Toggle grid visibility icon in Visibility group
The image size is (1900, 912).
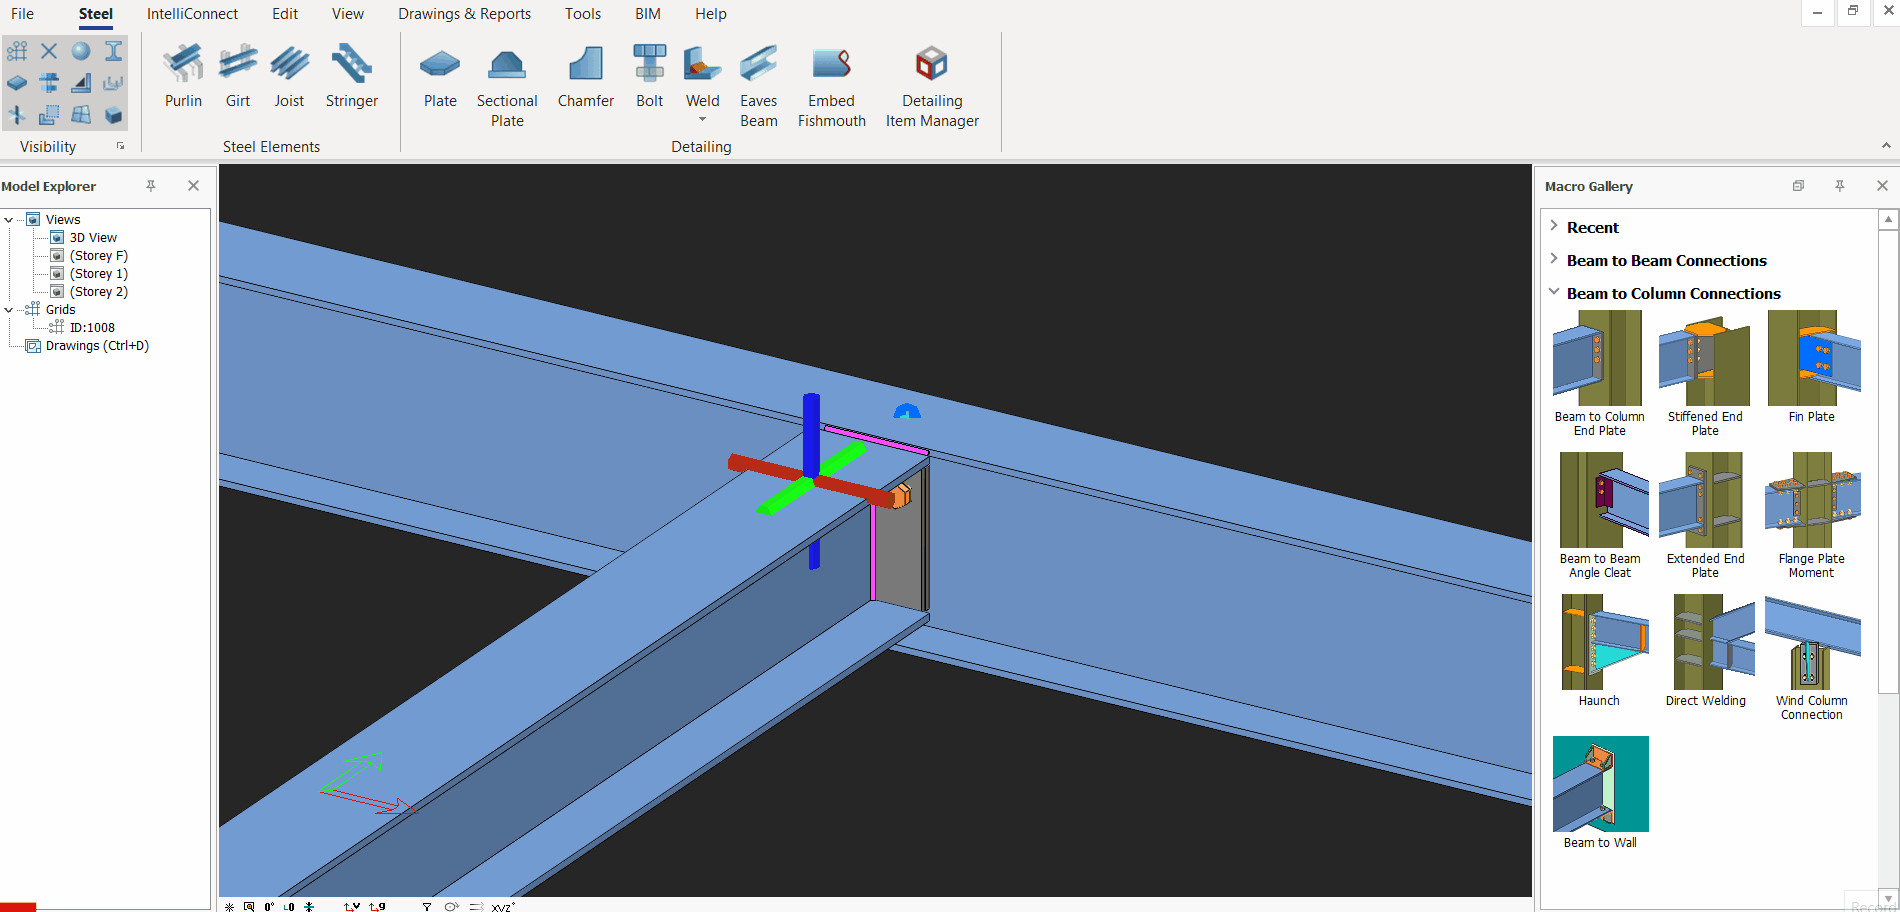coord(17,51)
